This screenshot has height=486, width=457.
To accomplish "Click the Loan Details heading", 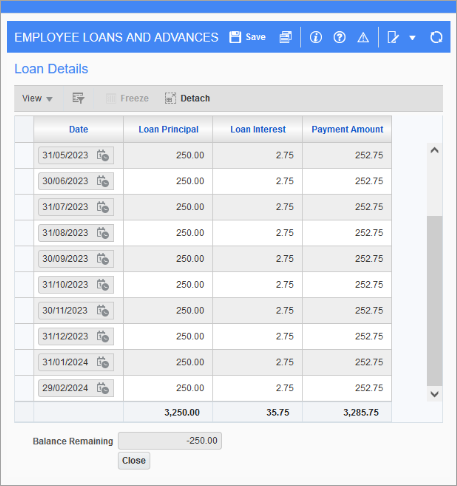I will (x=51, y=69).
